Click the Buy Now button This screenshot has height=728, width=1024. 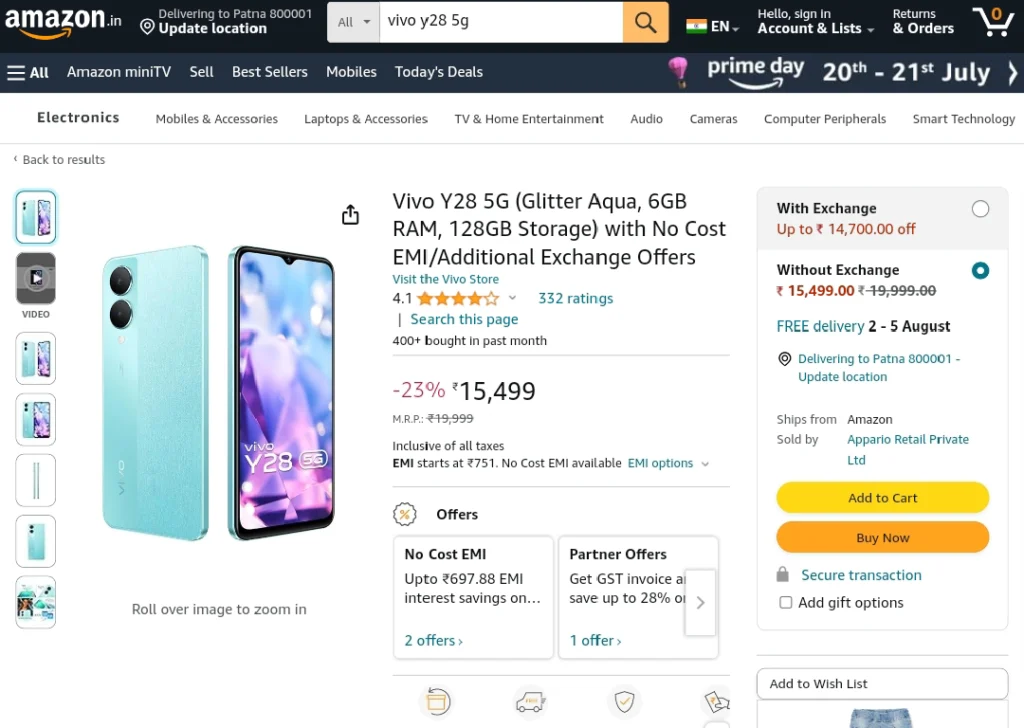coord(882,537)
